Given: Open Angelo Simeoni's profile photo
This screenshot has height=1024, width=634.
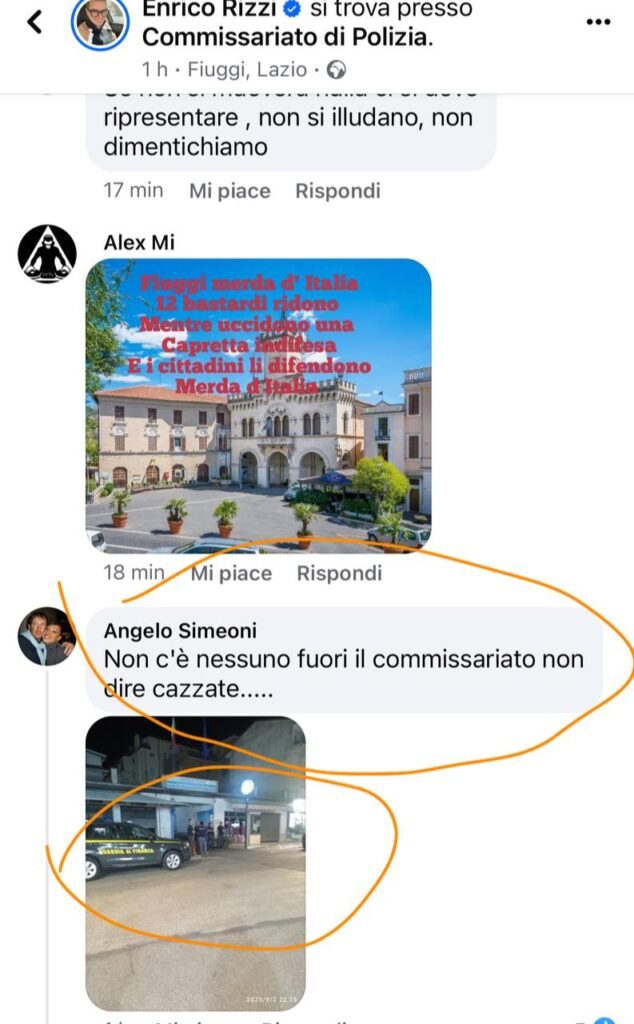Looking at the screenshot, I should [46, 636].
